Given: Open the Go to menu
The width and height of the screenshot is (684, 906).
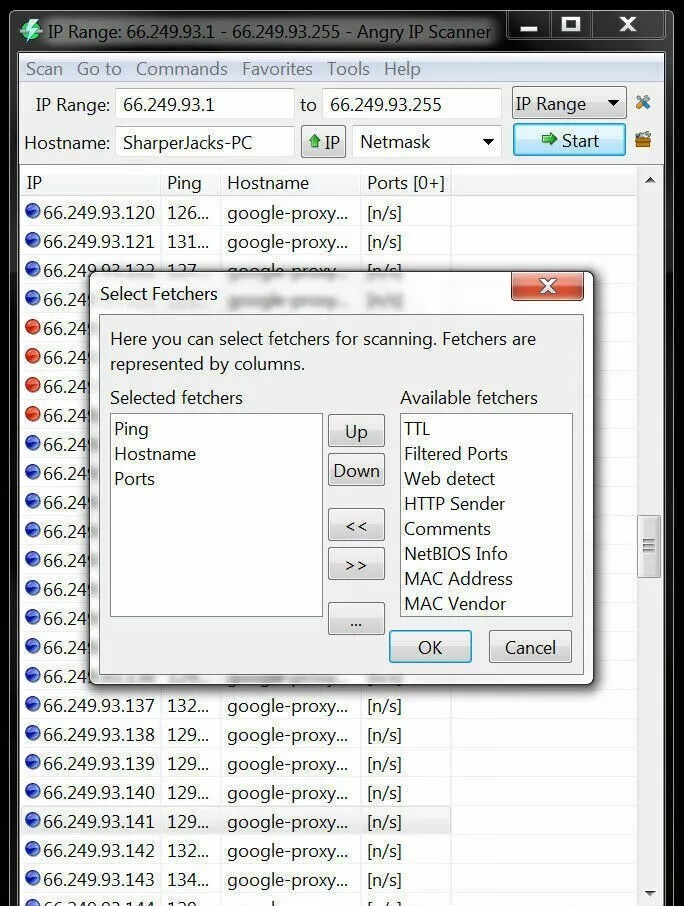Looking at the screenshot, I should [x=99, y=69].
